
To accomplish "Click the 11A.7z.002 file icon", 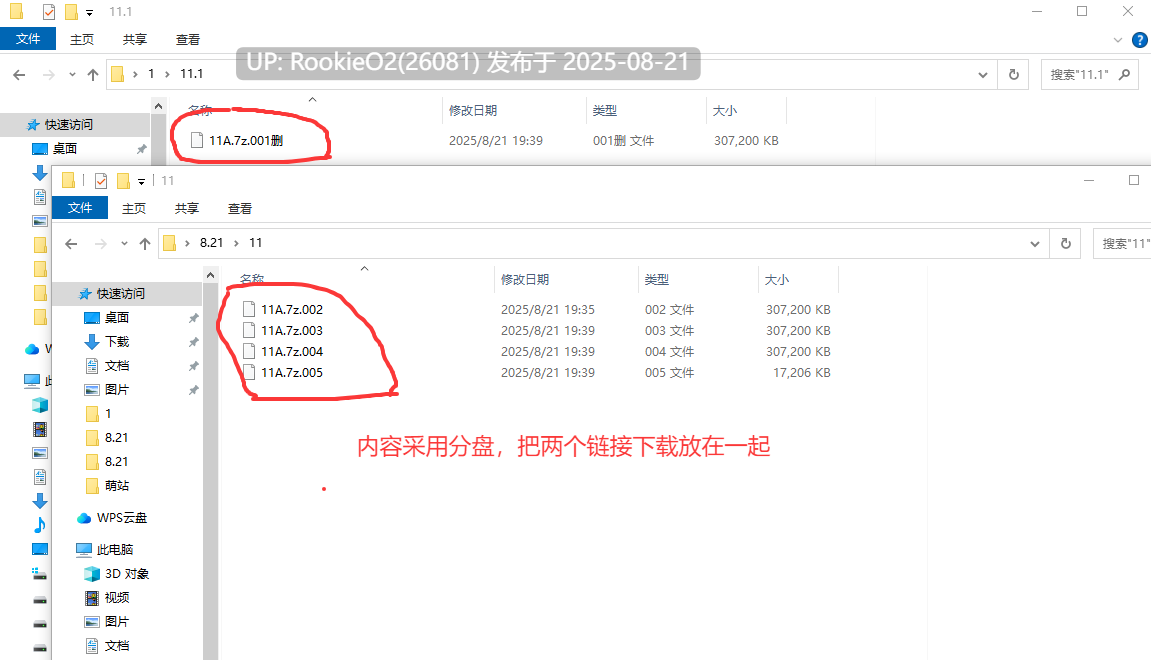I will tap(249, 309).
